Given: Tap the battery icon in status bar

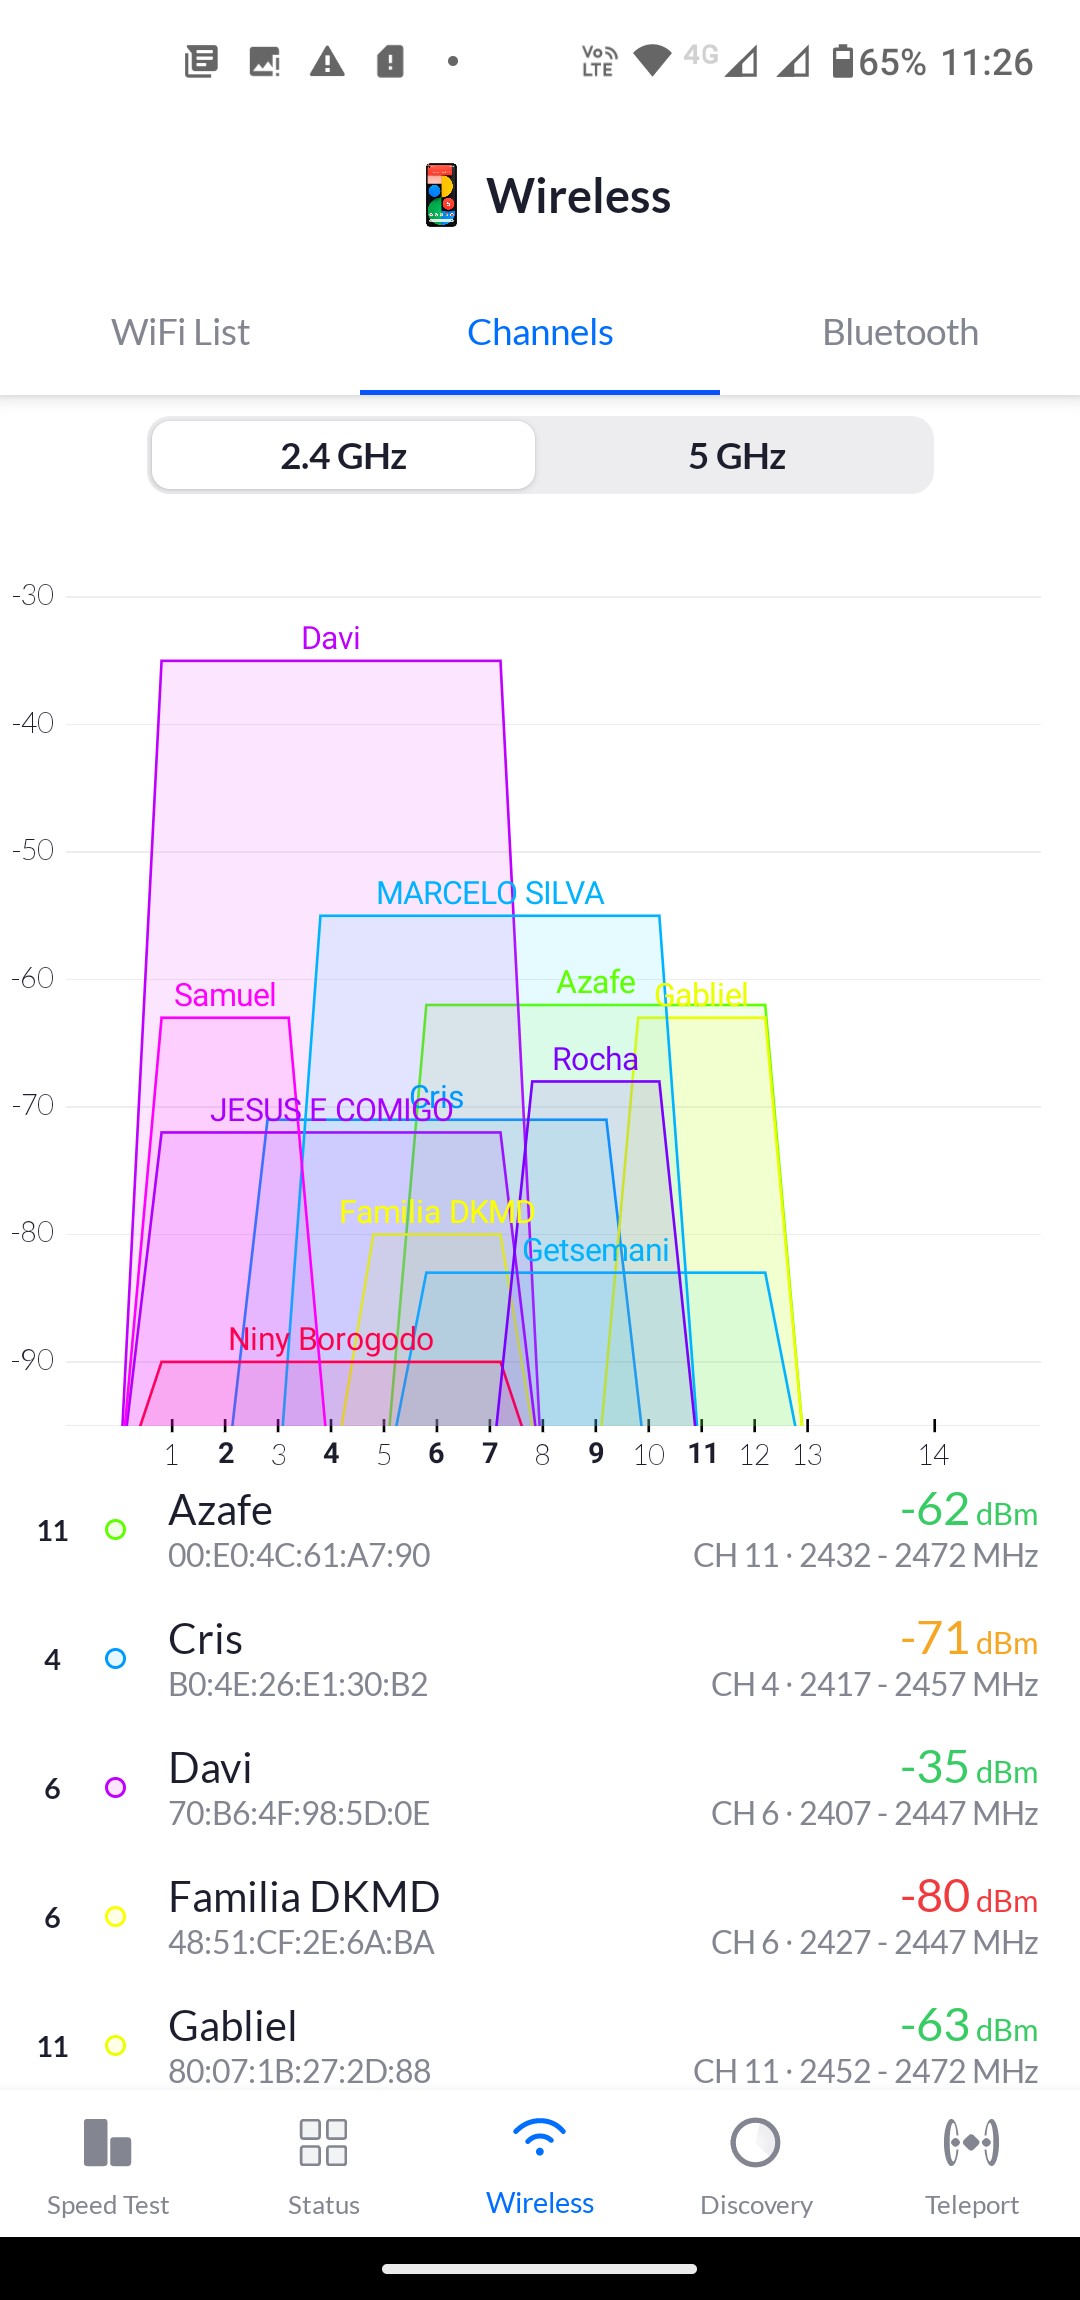Looking at the screenshot, I should (843, 62).
